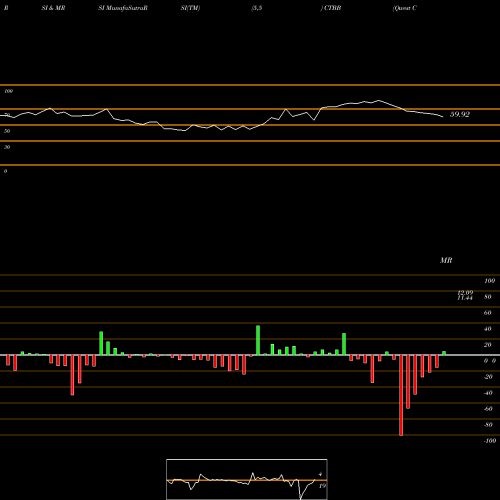Screen dimensions: 500x500
Task: Click the 30 label on RSI axis
Action: click(x=7, y=147)
